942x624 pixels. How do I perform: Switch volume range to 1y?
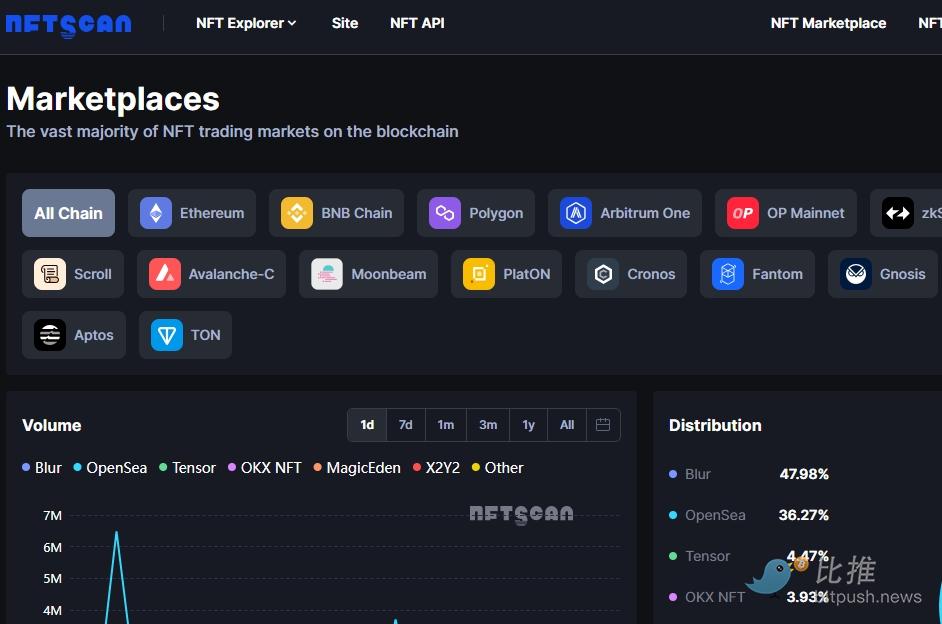coord(529,425)
